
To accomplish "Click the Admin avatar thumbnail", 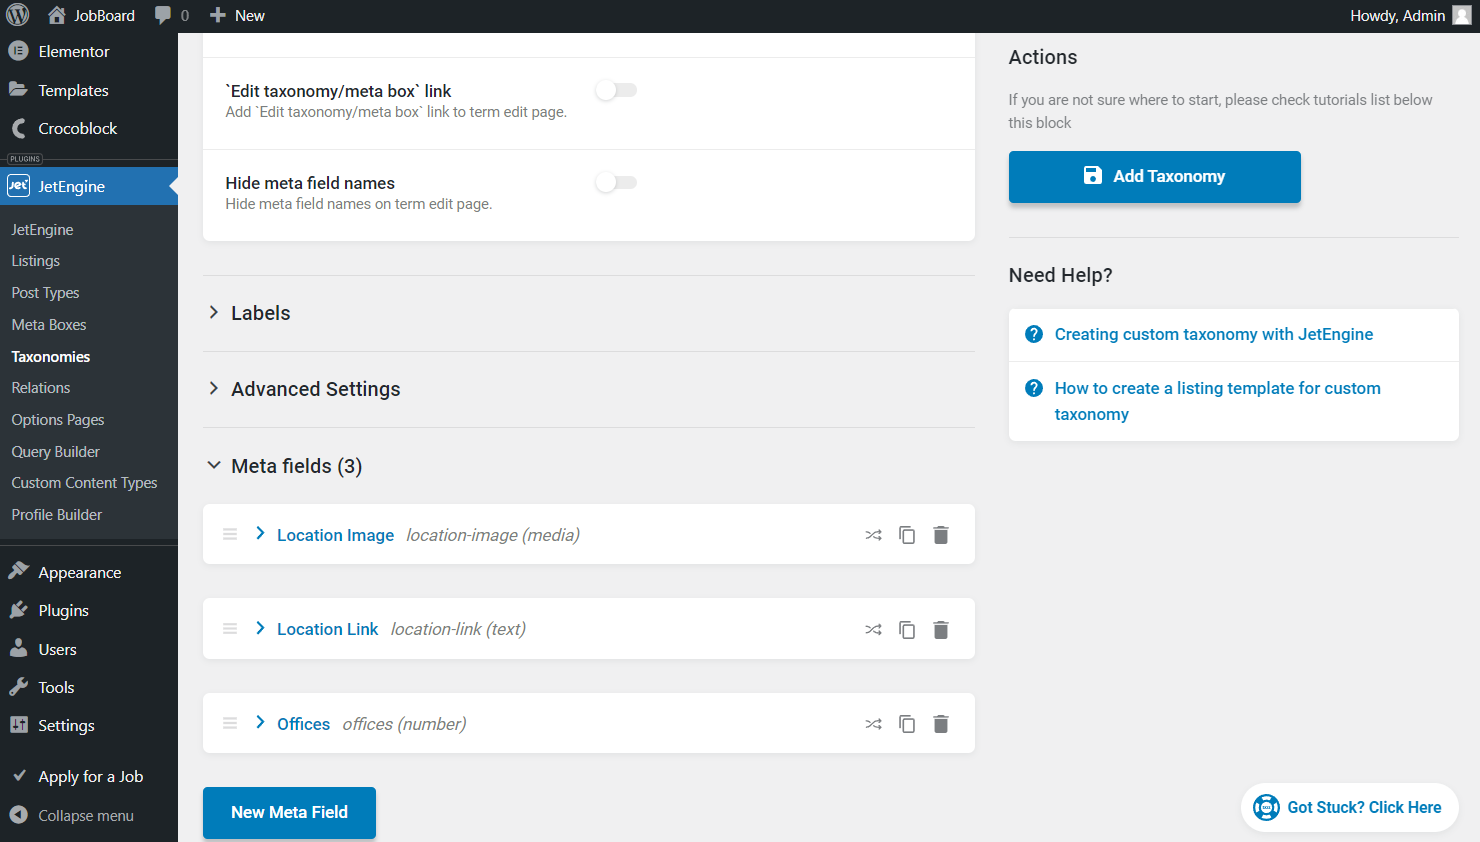I will point(1462,16).
